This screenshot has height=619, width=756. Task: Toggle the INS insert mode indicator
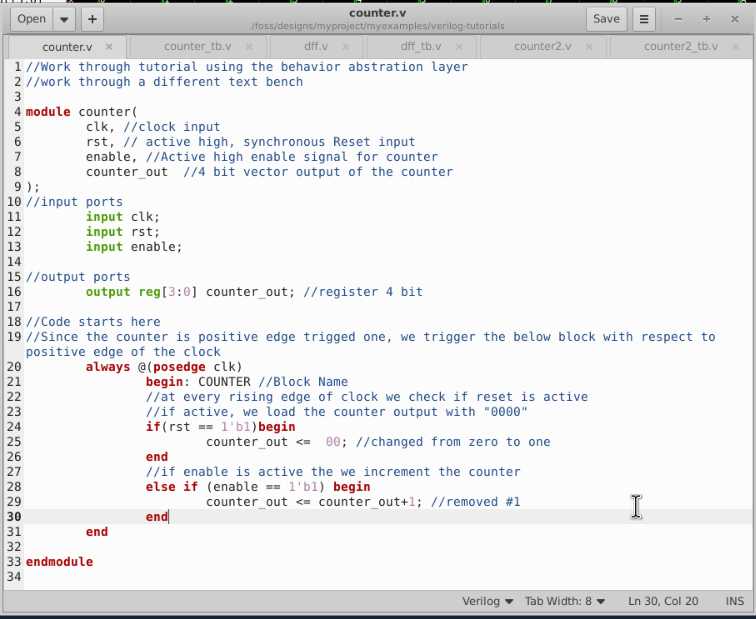click(x=734, y=601)
